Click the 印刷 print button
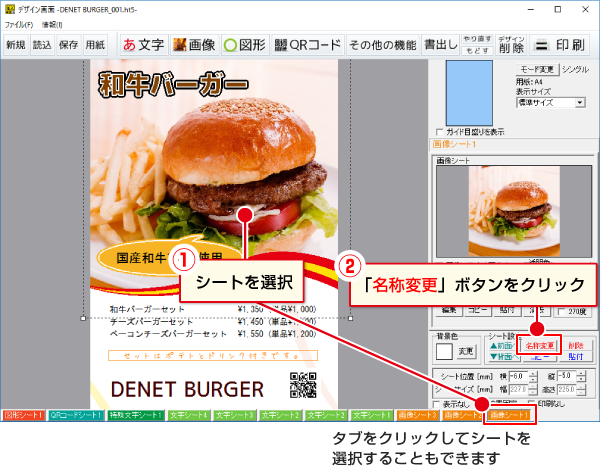Screen dimensions: 602x468 559,45
